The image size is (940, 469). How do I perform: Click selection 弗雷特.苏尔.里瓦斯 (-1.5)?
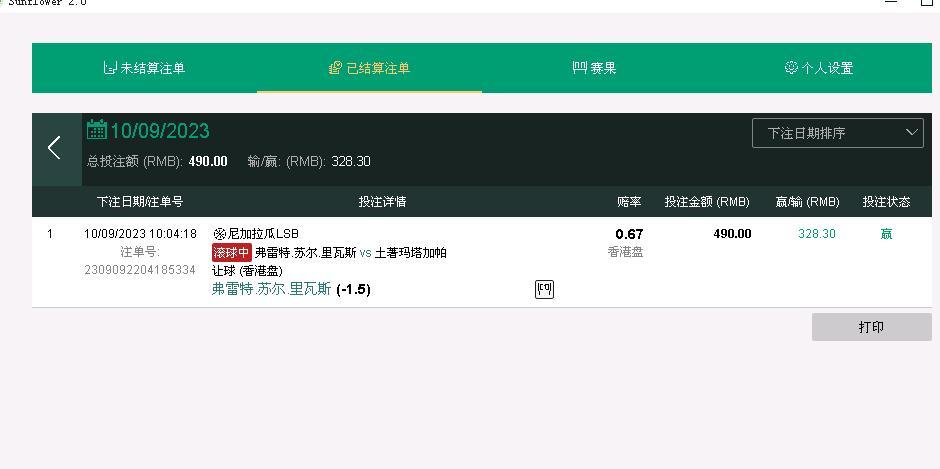coord(291,290)
